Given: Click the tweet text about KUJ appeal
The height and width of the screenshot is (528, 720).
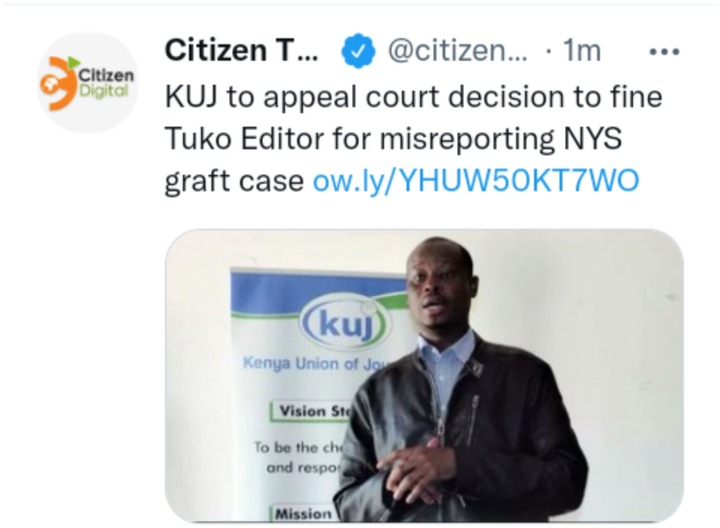Looking at the screenshot, I should 413,139.
